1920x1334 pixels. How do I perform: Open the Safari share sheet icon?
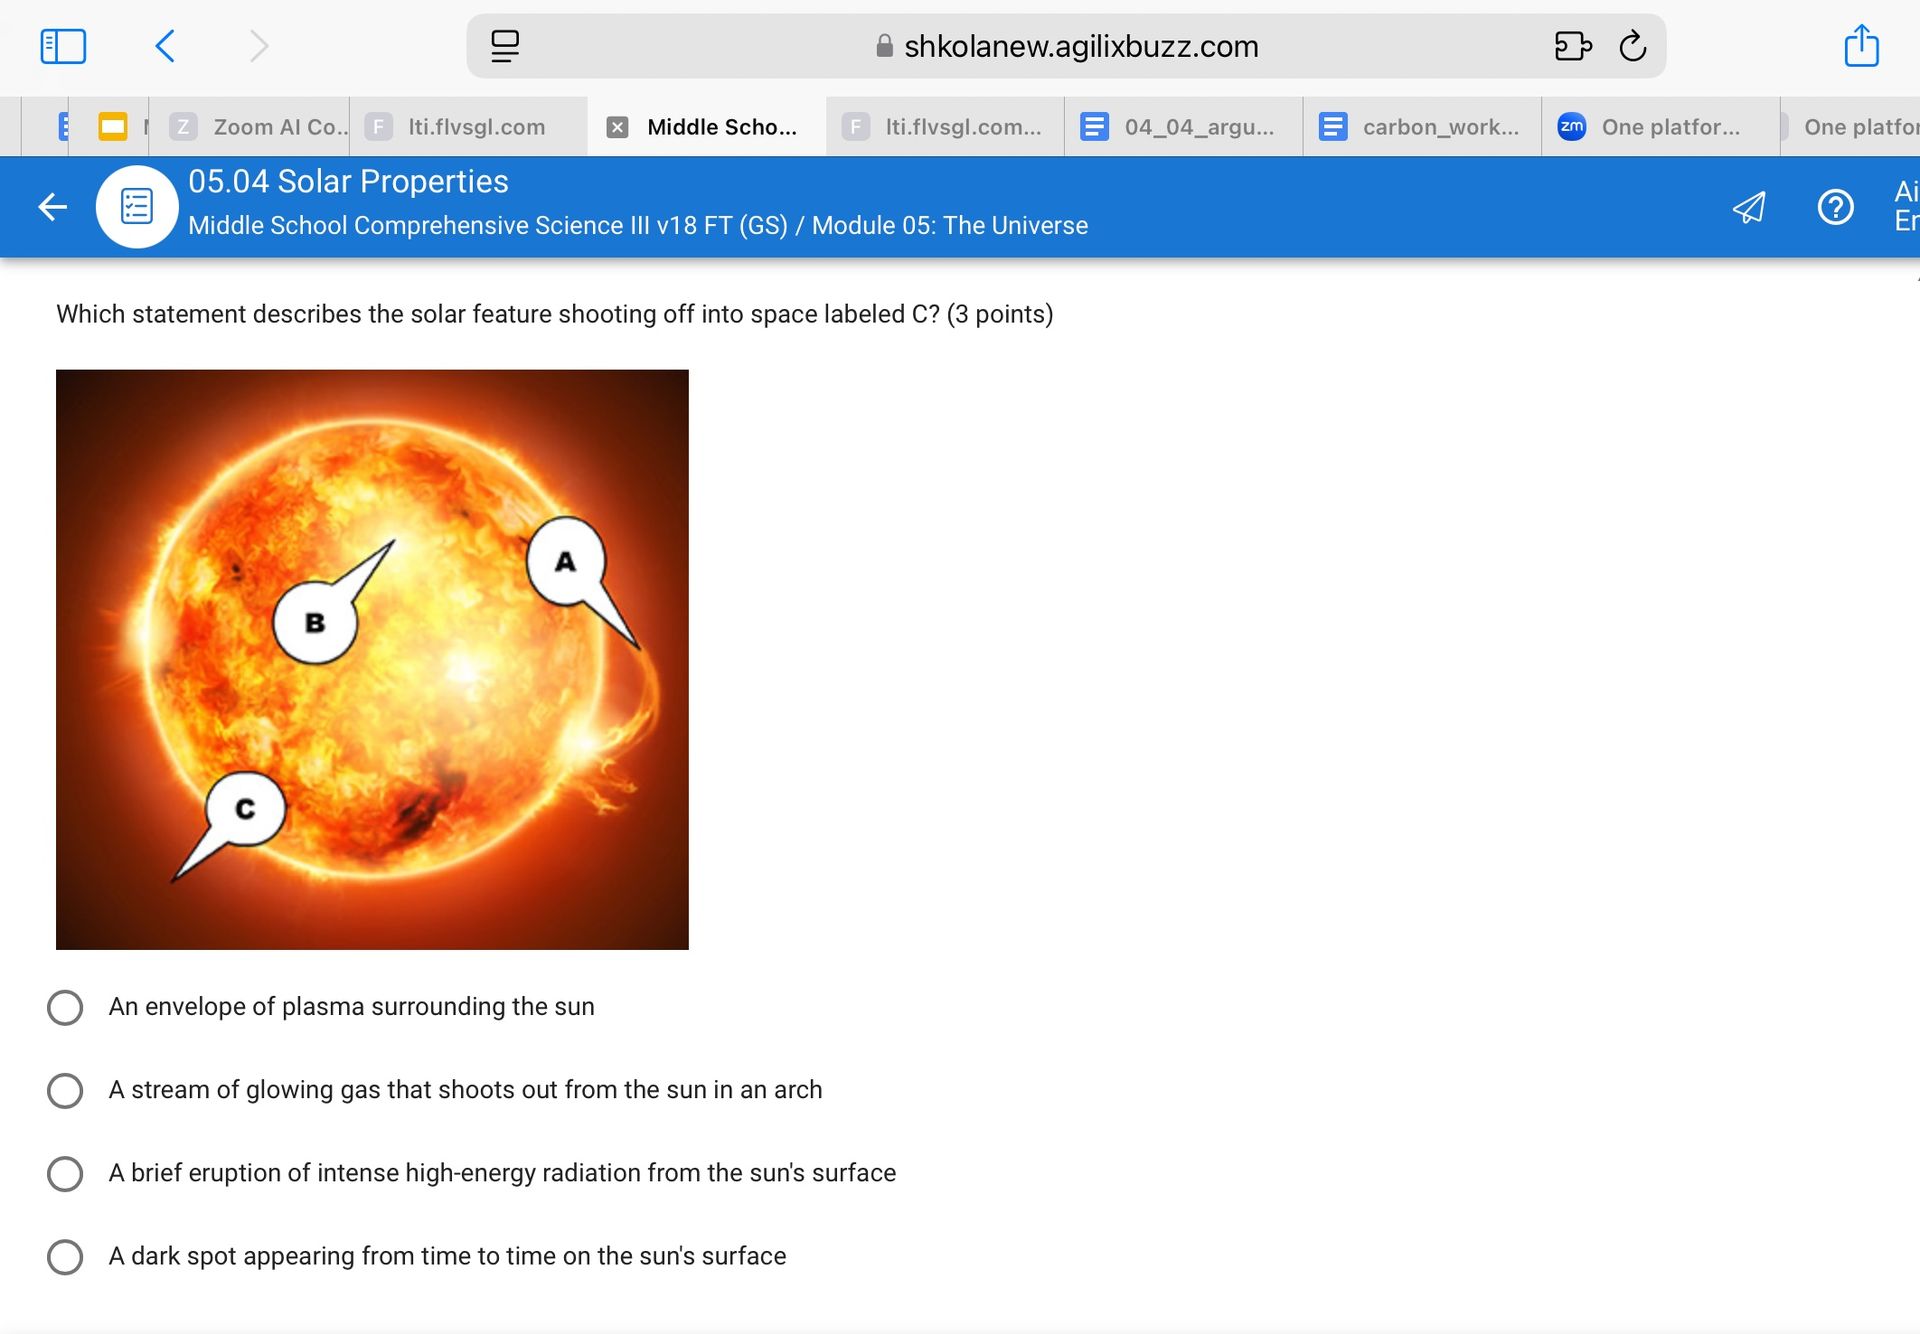(1861, 45)
